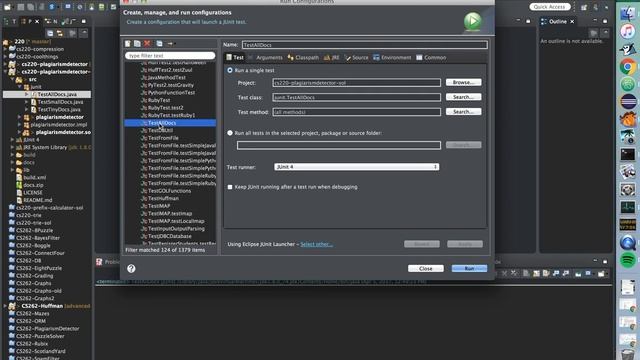The height and width of the screenshot is (360, 640).
Task: Open Terminal from the dock
Action: (x=628, y=154)
